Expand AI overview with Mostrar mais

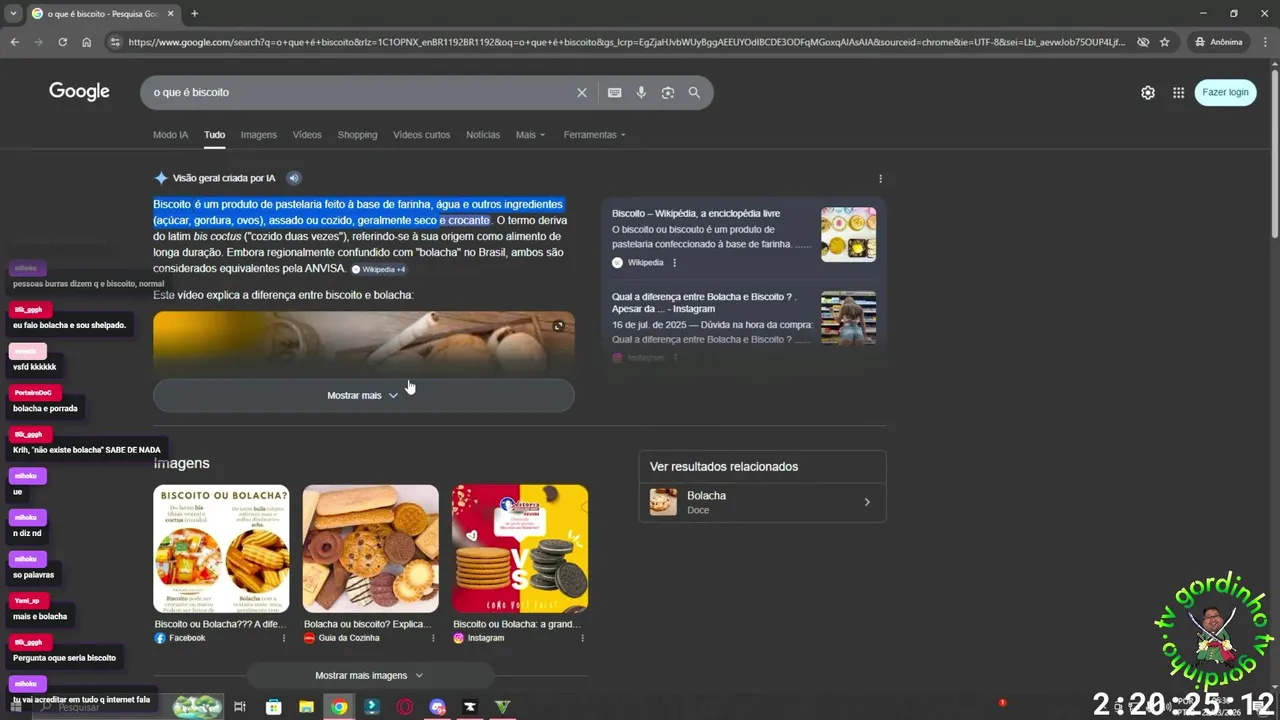coord(364,395)
